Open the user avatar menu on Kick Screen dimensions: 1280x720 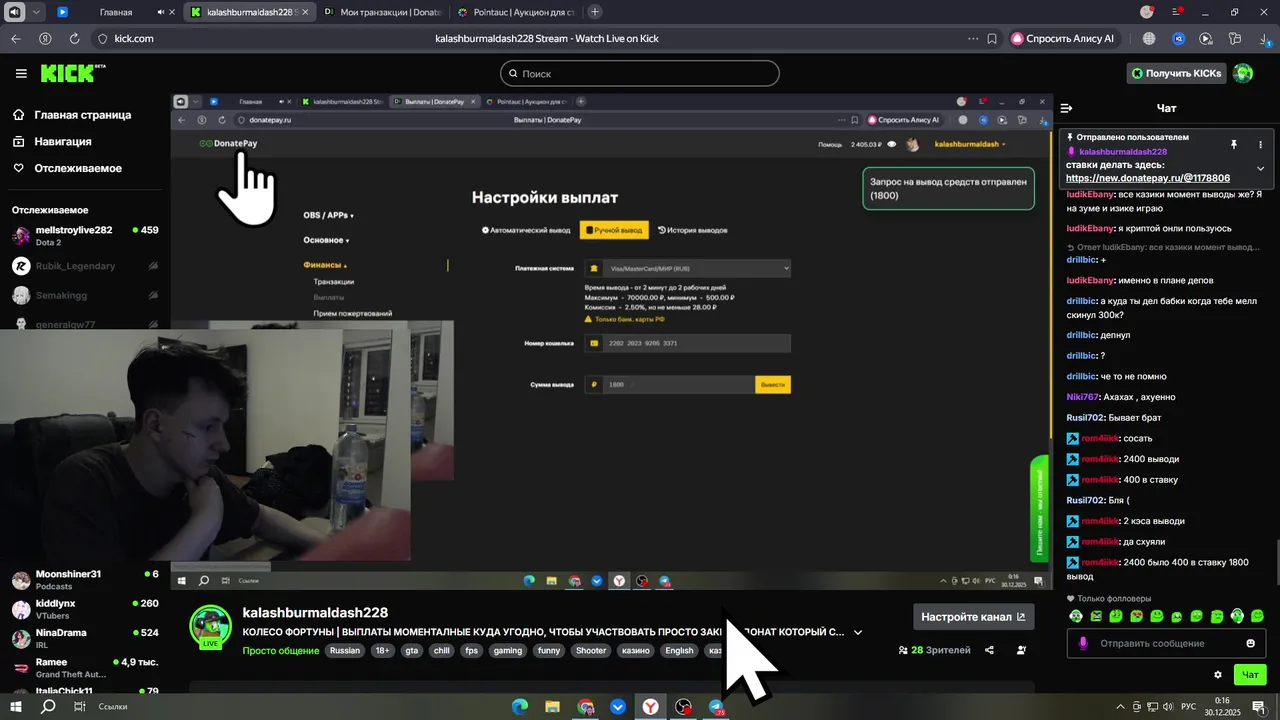(1243, 73)
